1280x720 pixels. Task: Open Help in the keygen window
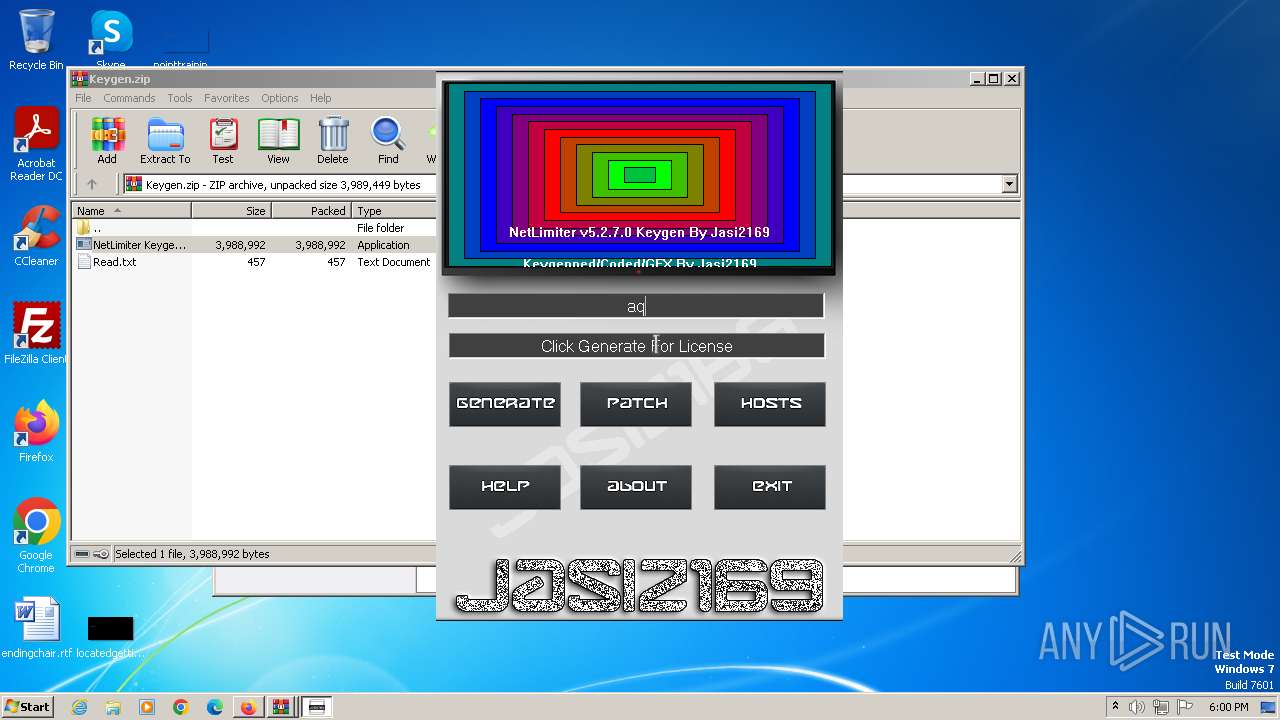pos(505,487)
